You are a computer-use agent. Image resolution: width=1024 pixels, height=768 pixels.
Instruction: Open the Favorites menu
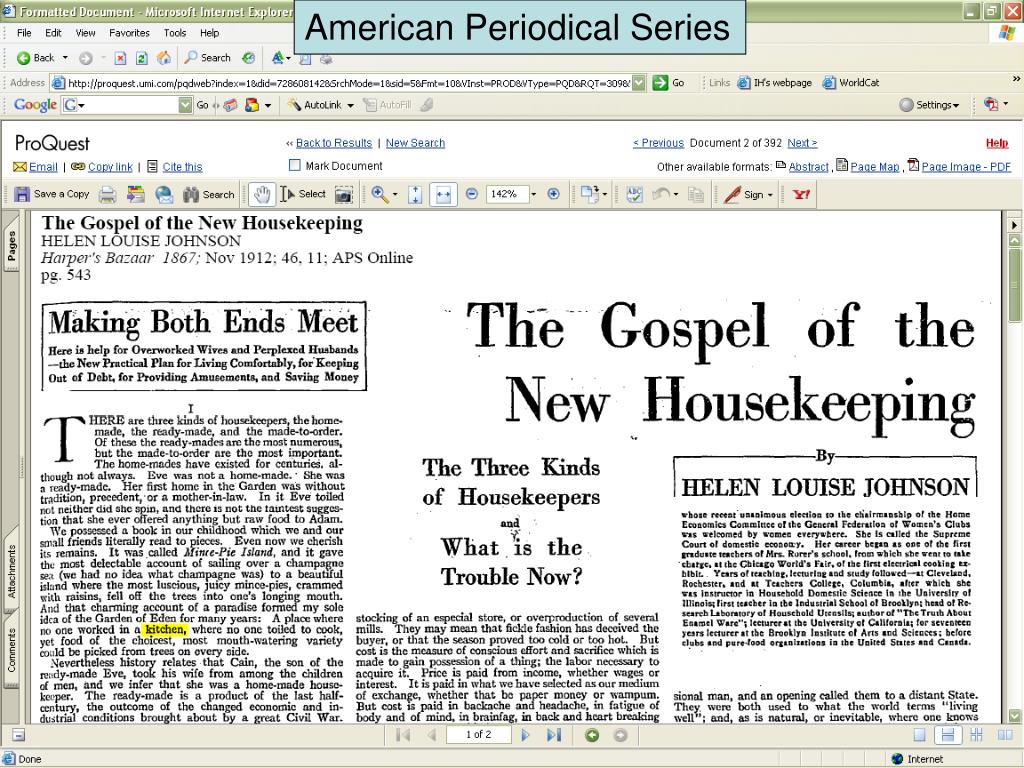pos(129,33)
